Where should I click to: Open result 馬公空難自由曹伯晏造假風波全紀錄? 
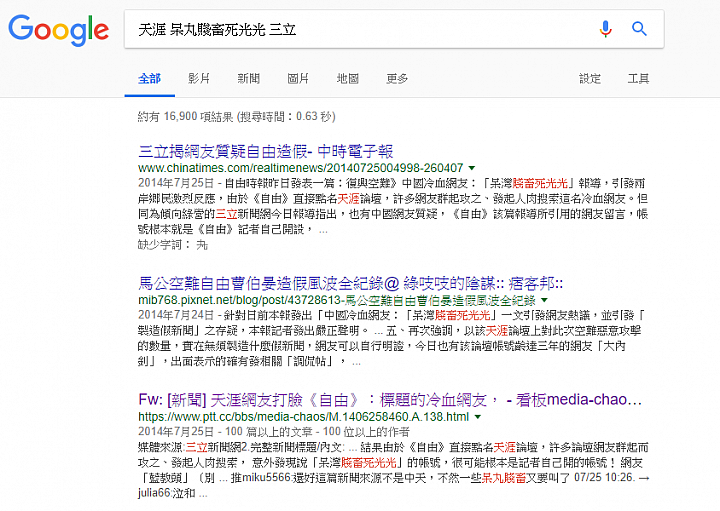(350, 283)
